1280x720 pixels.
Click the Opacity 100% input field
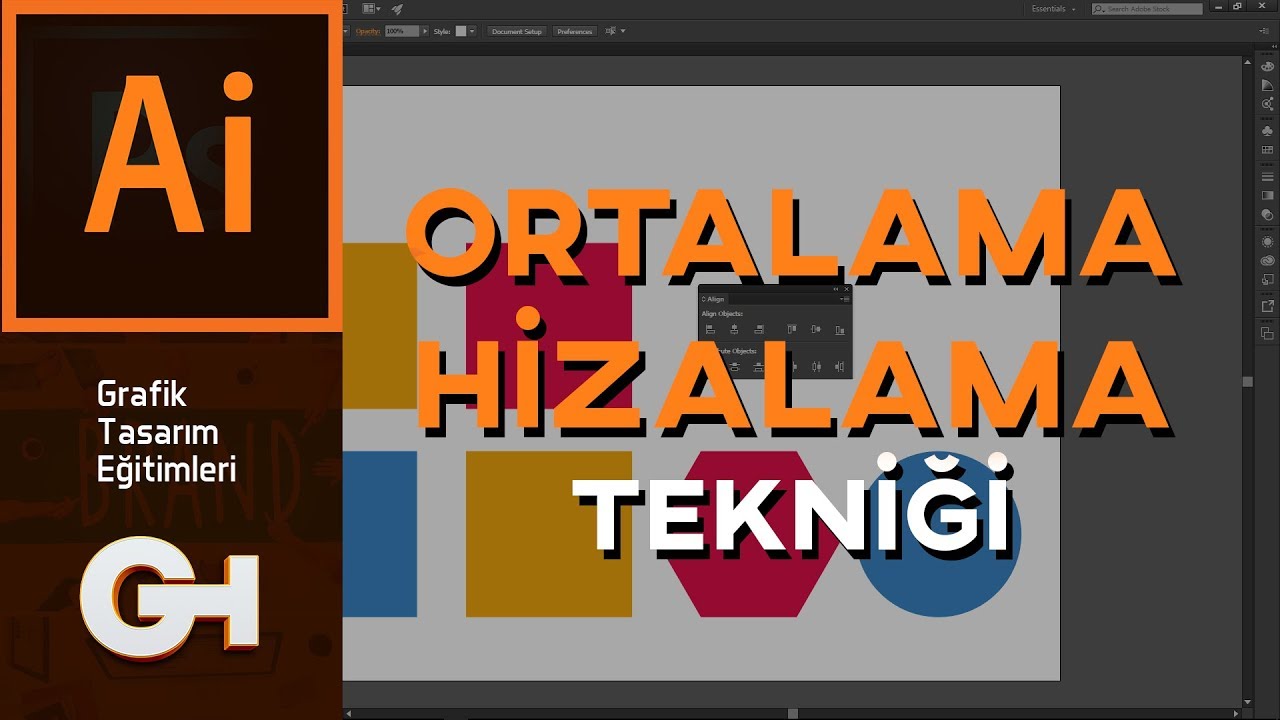(x=402, y=31)
